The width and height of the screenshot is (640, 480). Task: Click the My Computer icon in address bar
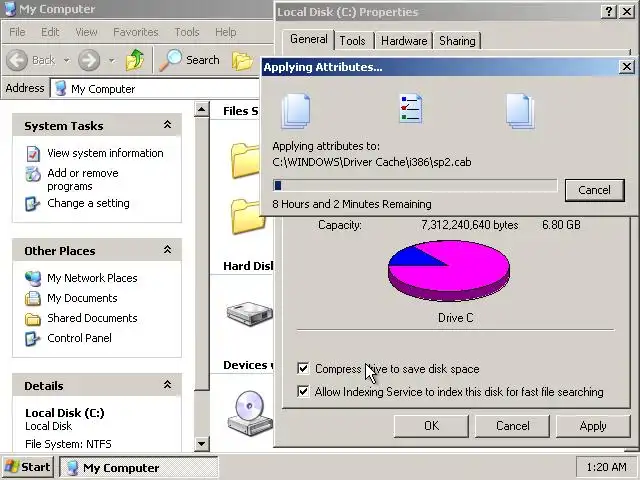[61, 89]
